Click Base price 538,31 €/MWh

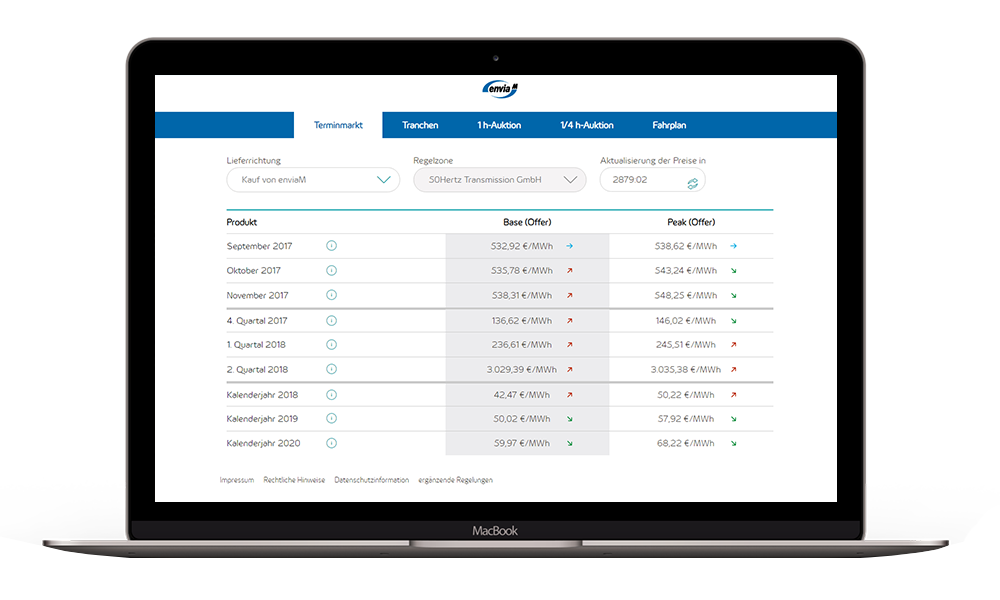[522, 295]
